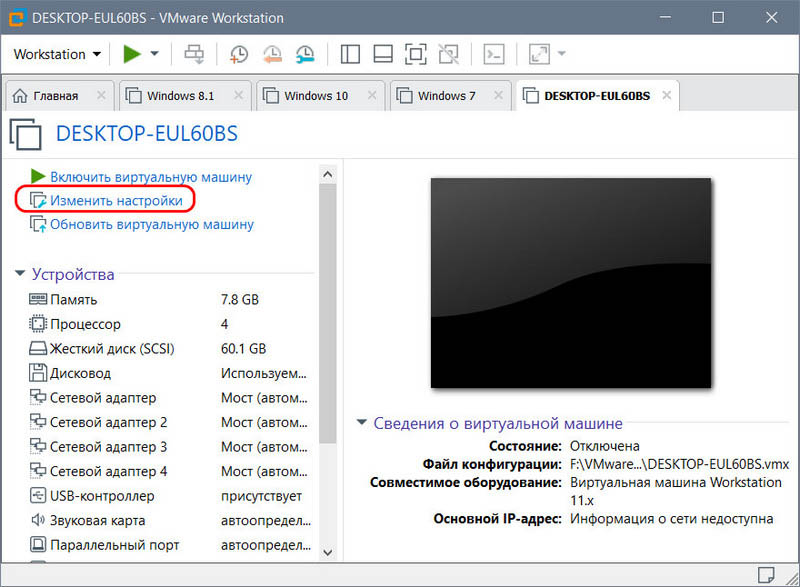Click Send Ctrl+Alt+Del toolbar icon
The width and height of the screenshot is (800, 587).
coord(194,54)
